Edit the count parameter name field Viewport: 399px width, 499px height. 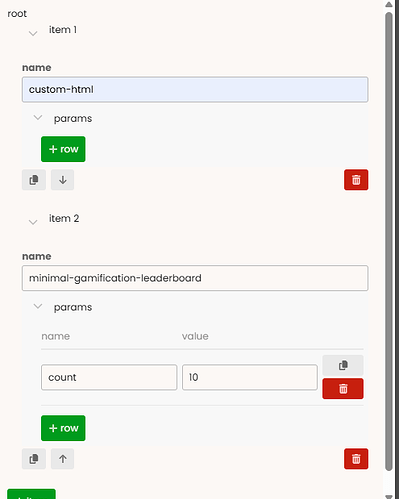109,377
